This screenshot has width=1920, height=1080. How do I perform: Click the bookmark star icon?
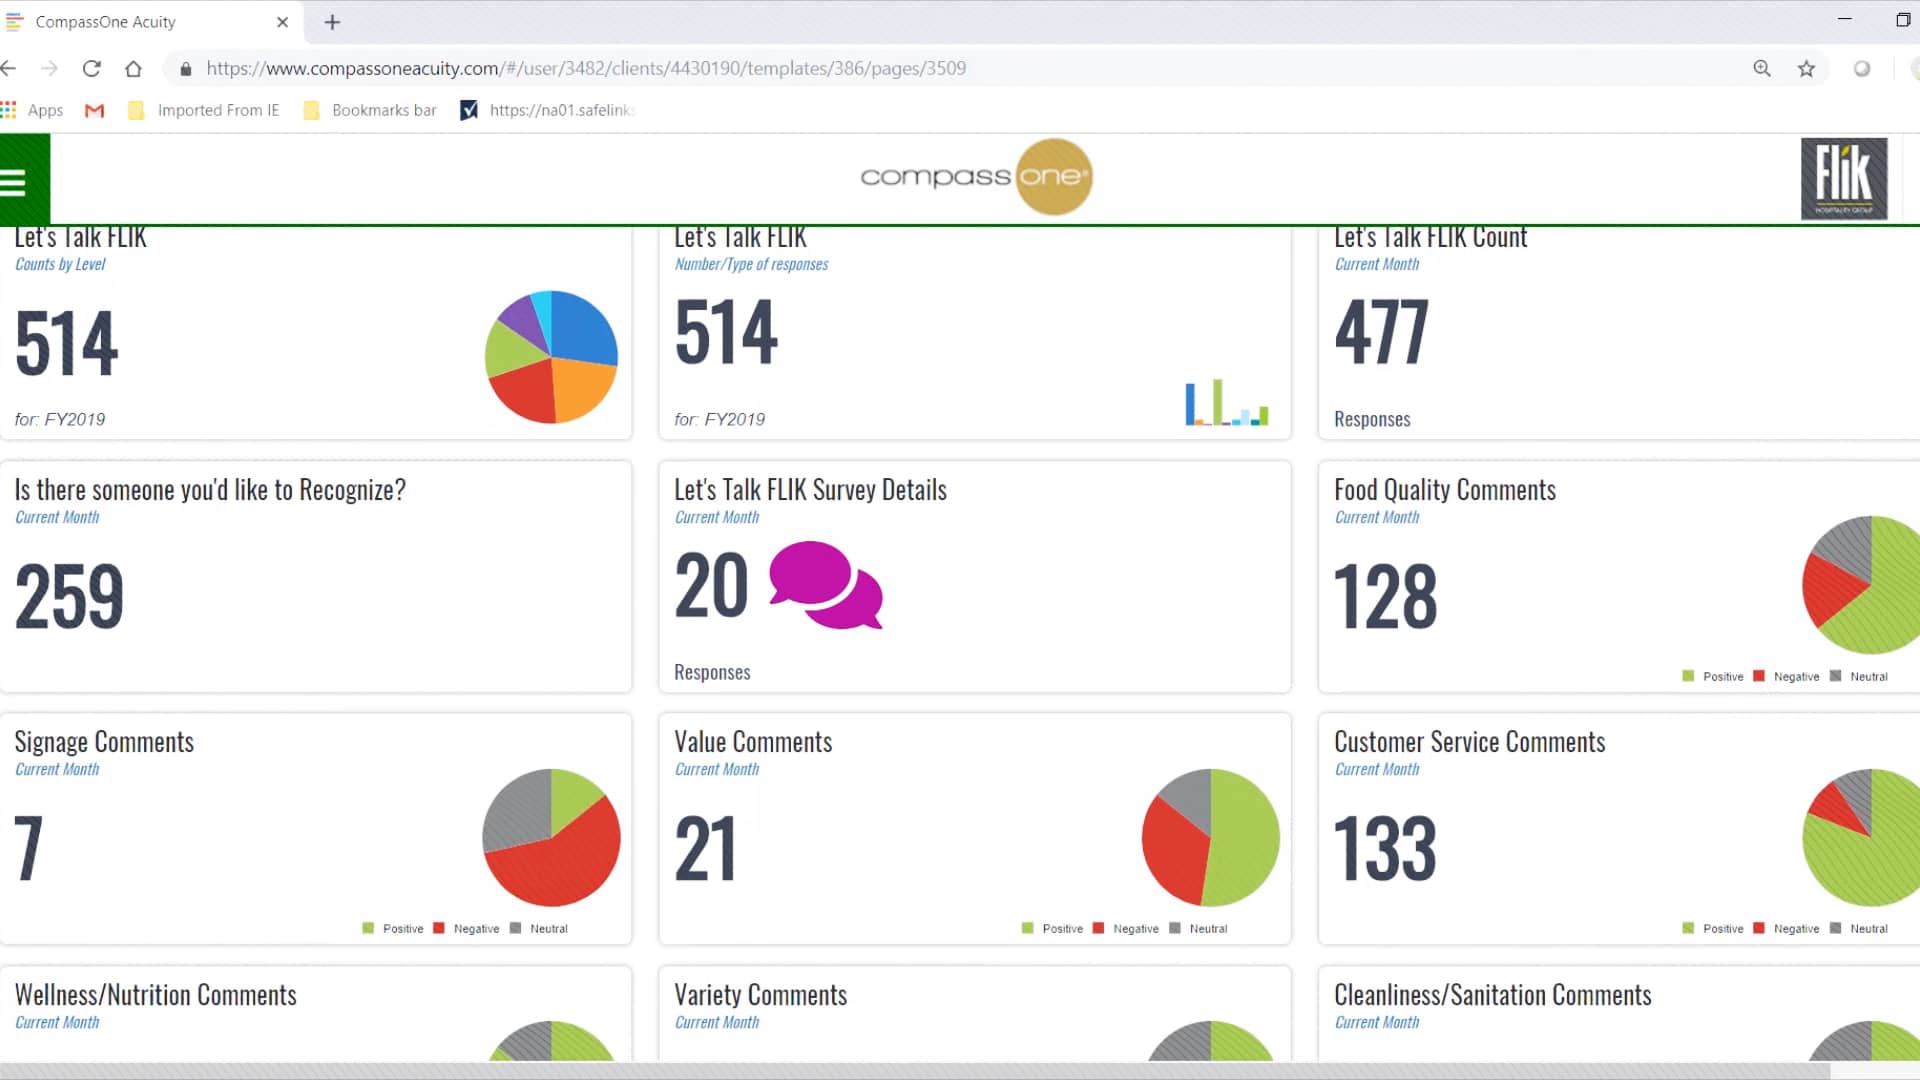pyautogui.click(x=1807, y=68)
